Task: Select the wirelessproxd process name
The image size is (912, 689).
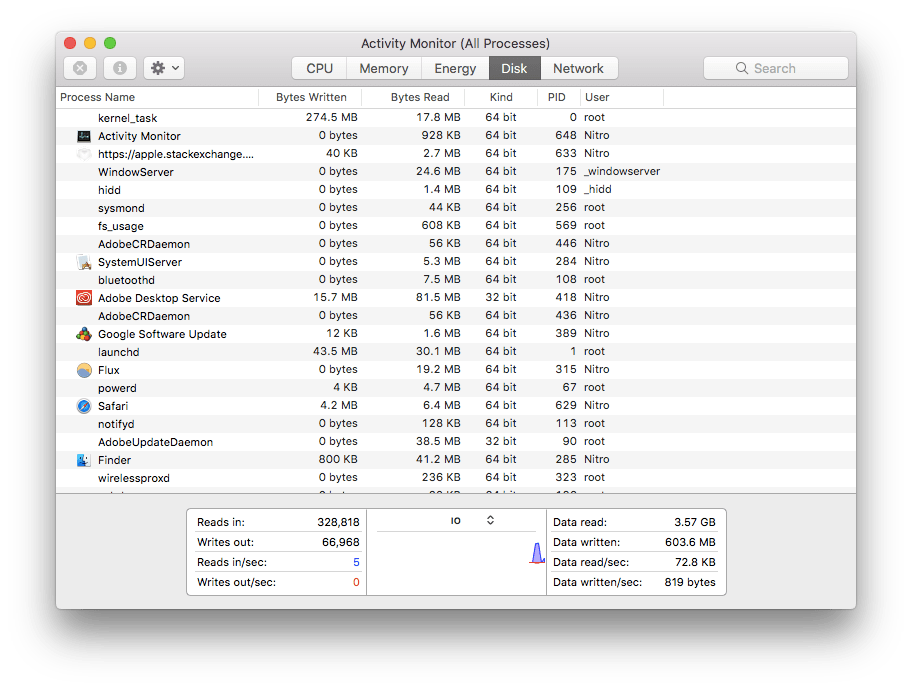Action: point(134,479)
